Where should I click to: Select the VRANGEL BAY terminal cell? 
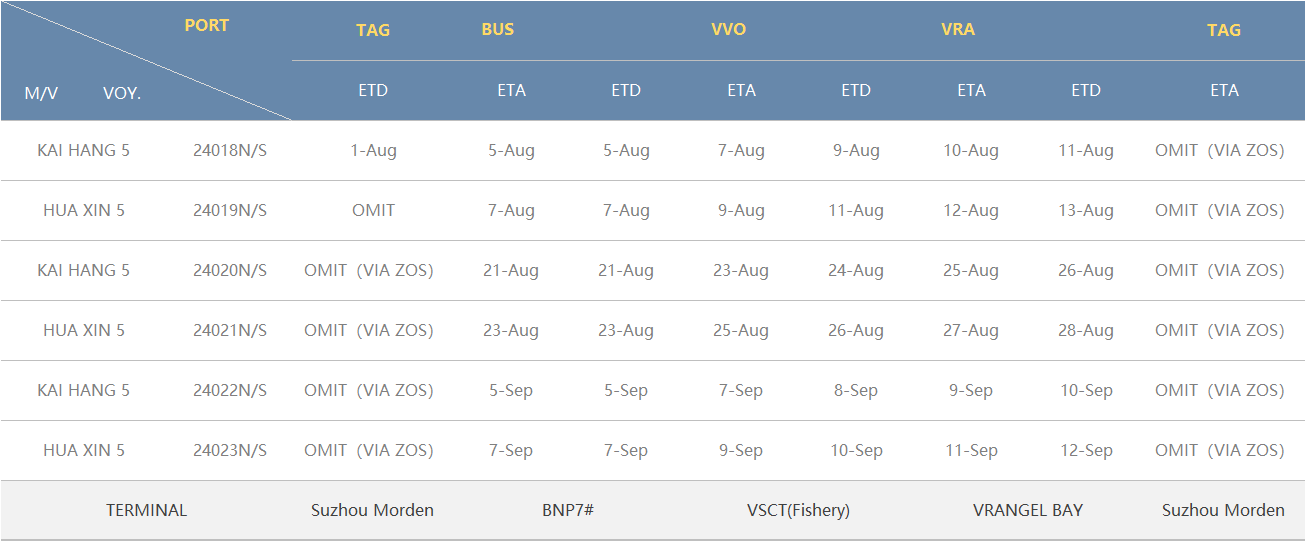click(x=1028, y=511)
